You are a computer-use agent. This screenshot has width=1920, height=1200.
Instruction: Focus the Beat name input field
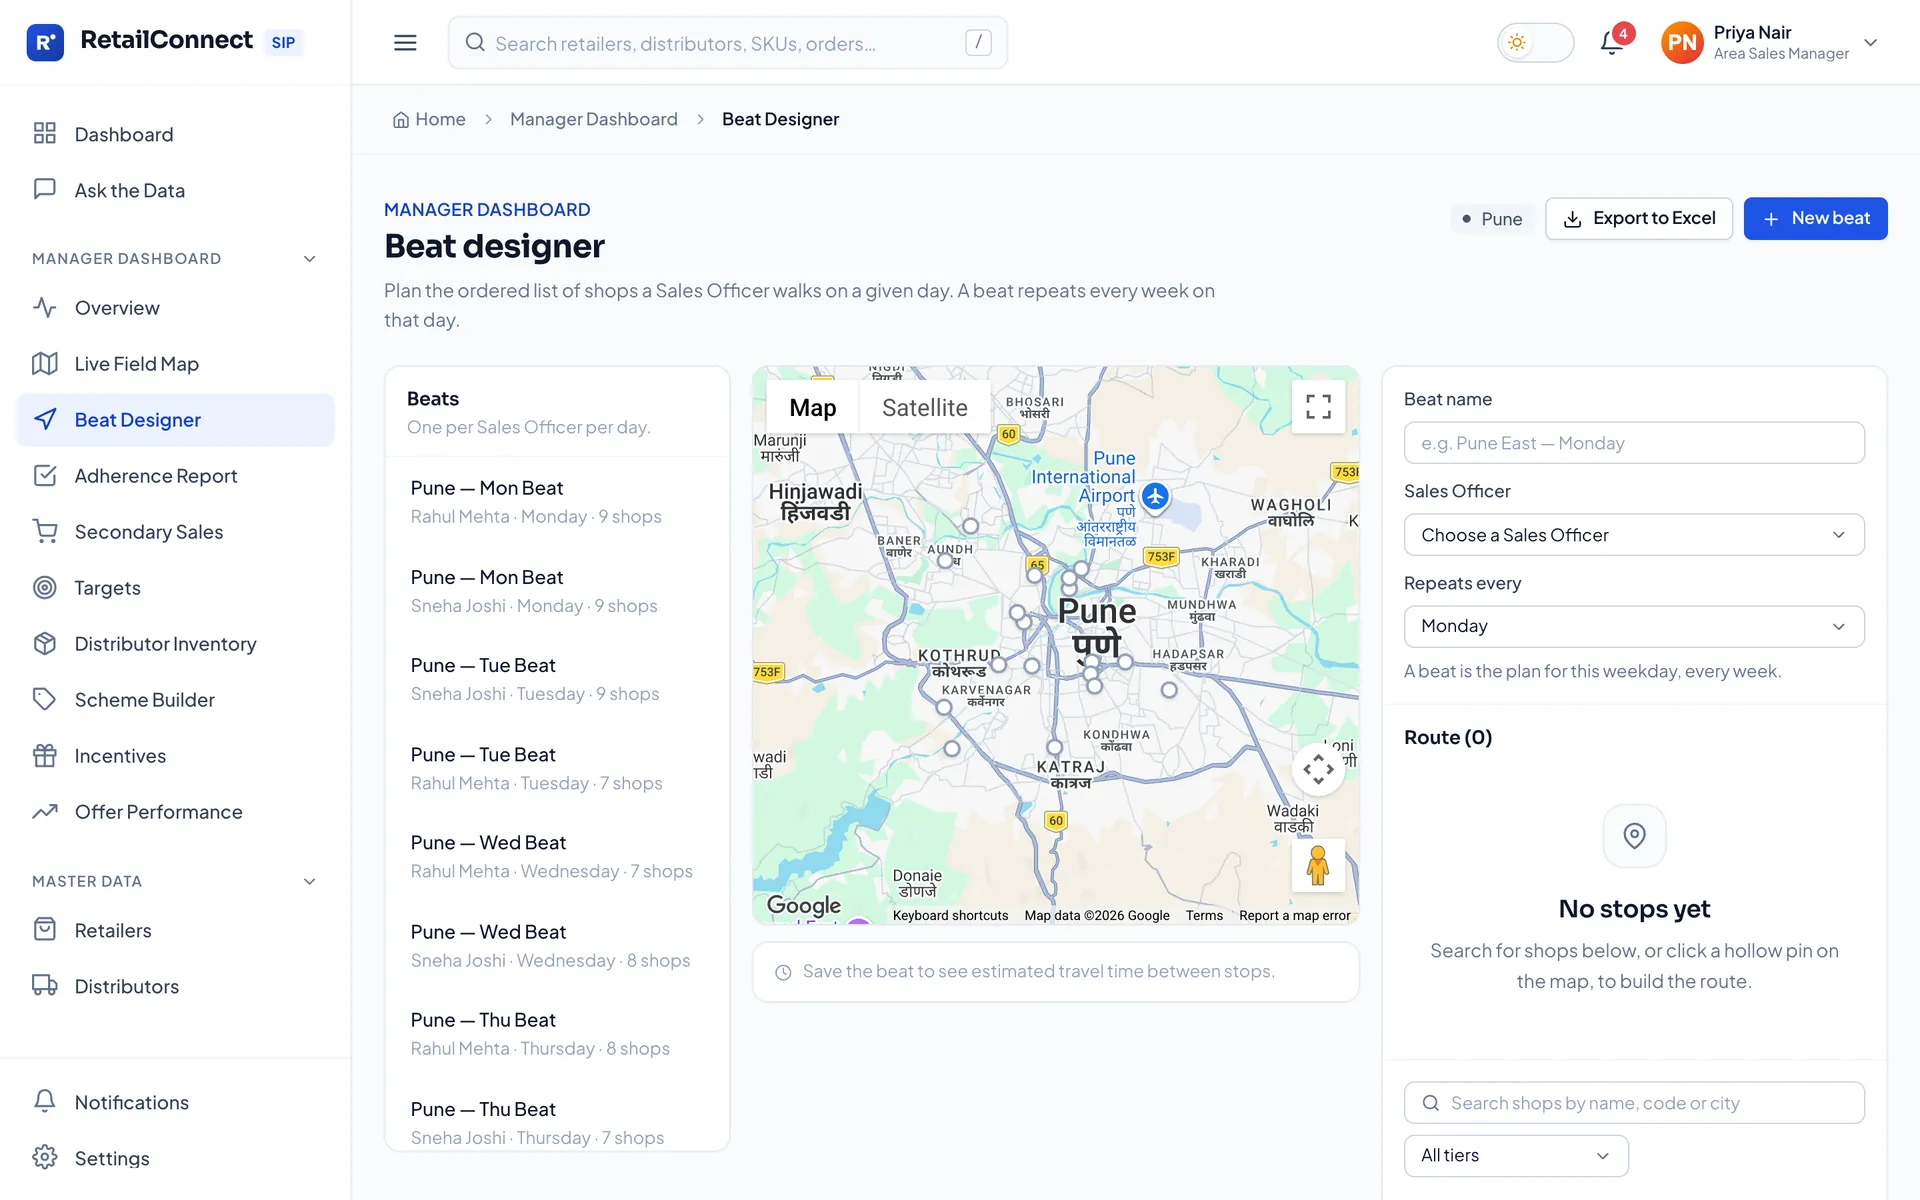tap(1634, 443)
